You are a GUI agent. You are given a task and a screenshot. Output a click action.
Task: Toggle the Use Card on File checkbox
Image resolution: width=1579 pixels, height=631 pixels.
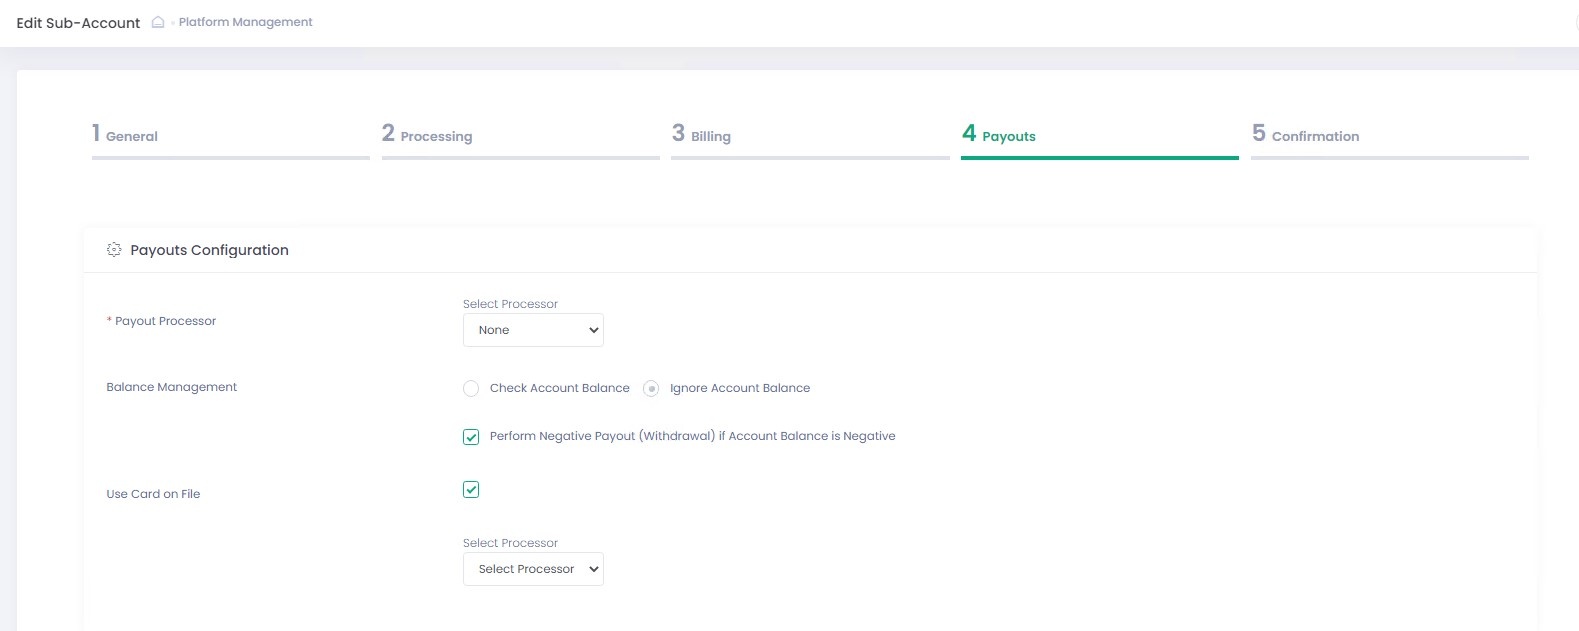click(x=471, y=490)
